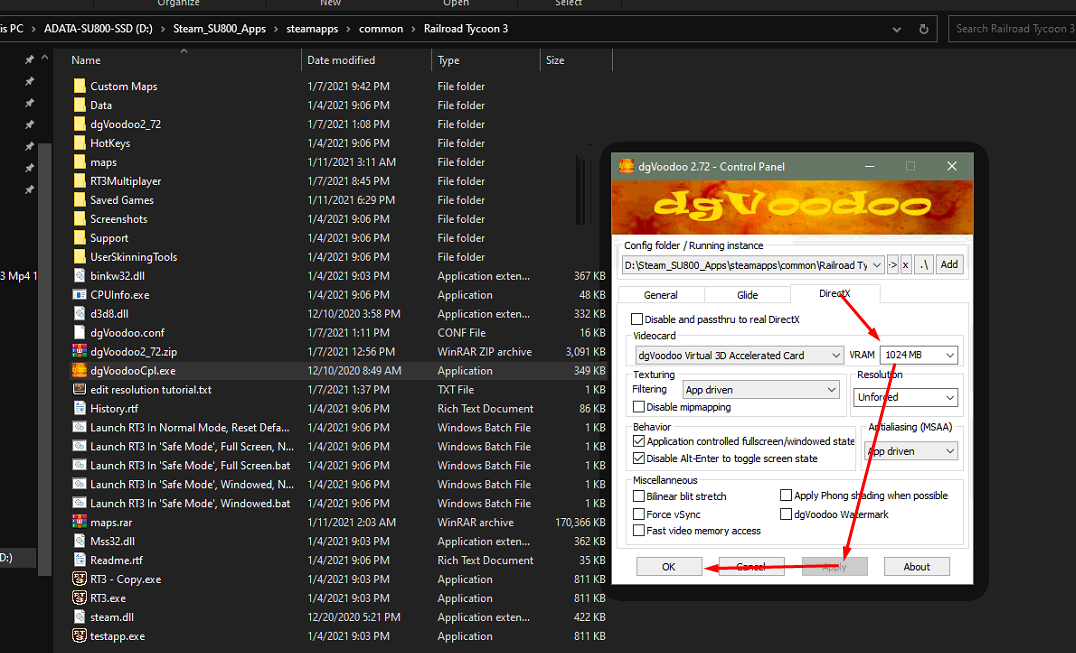Click the History.rtf document icon

tap(80, 408)
